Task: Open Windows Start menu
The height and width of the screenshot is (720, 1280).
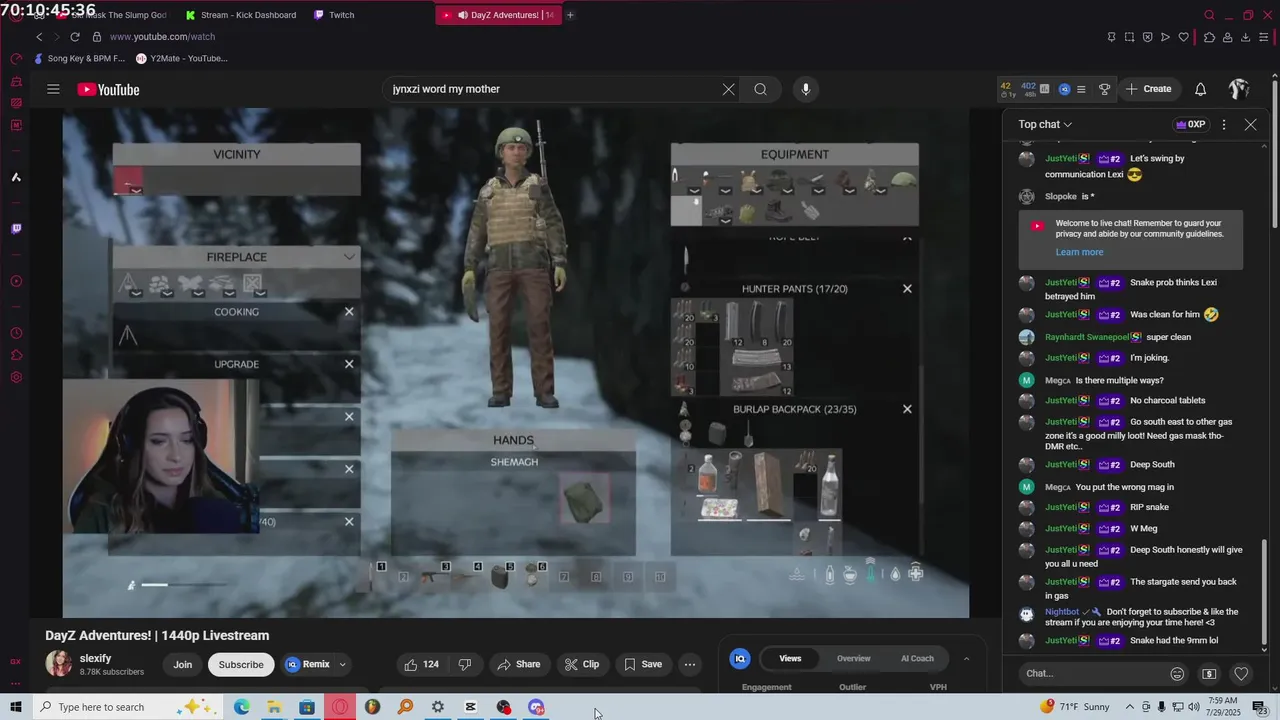Action: tap(16, 707)
